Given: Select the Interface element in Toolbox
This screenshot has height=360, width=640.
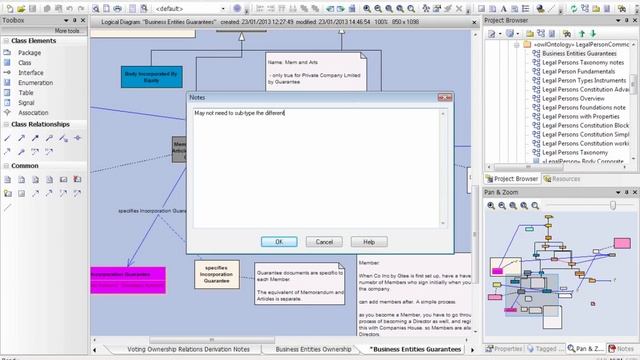Looking at the screenshot, I should 31,73.
